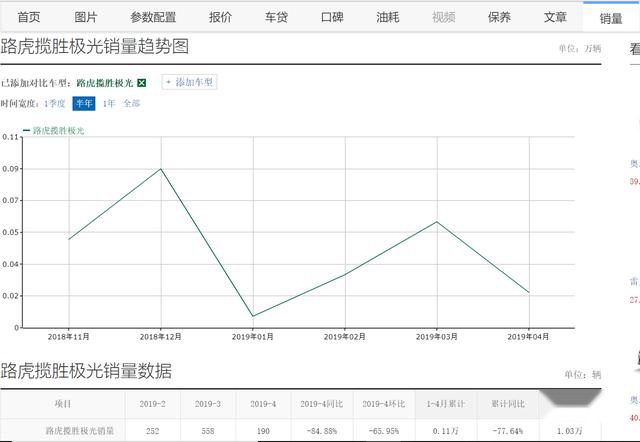Click the 252 sales cell

(152, 431)
